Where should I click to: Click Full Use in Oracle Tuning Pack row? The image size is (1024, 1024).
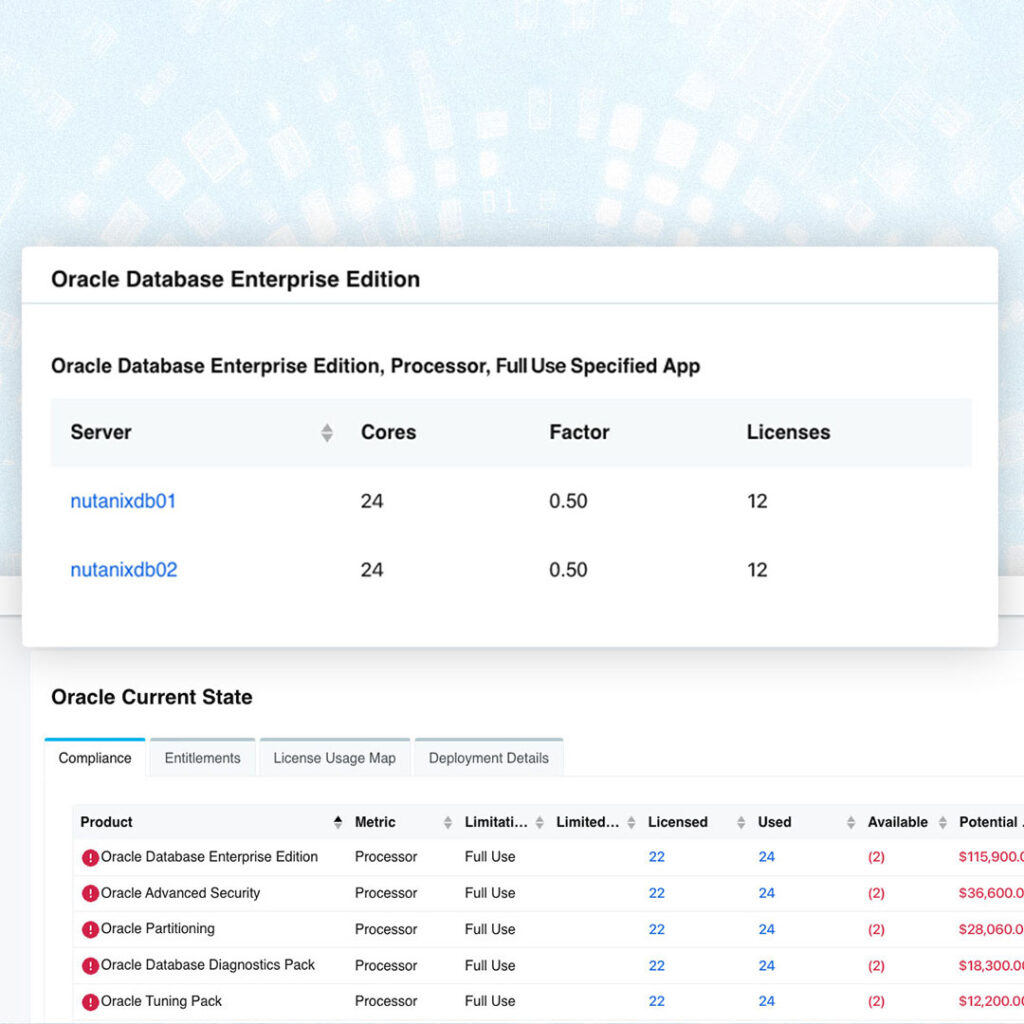(x=490, y=1001)
